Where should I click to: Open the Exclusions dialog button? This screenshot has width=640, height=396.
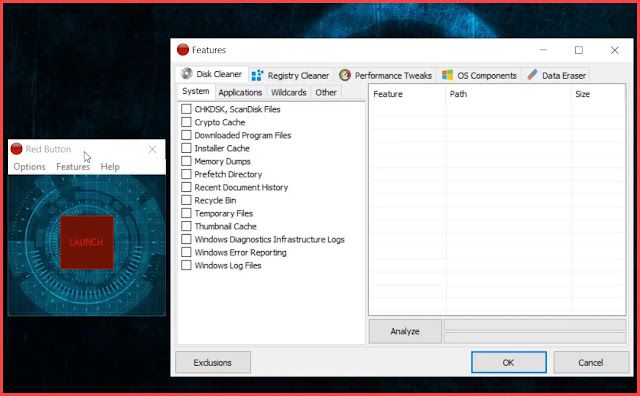[213, 363]
